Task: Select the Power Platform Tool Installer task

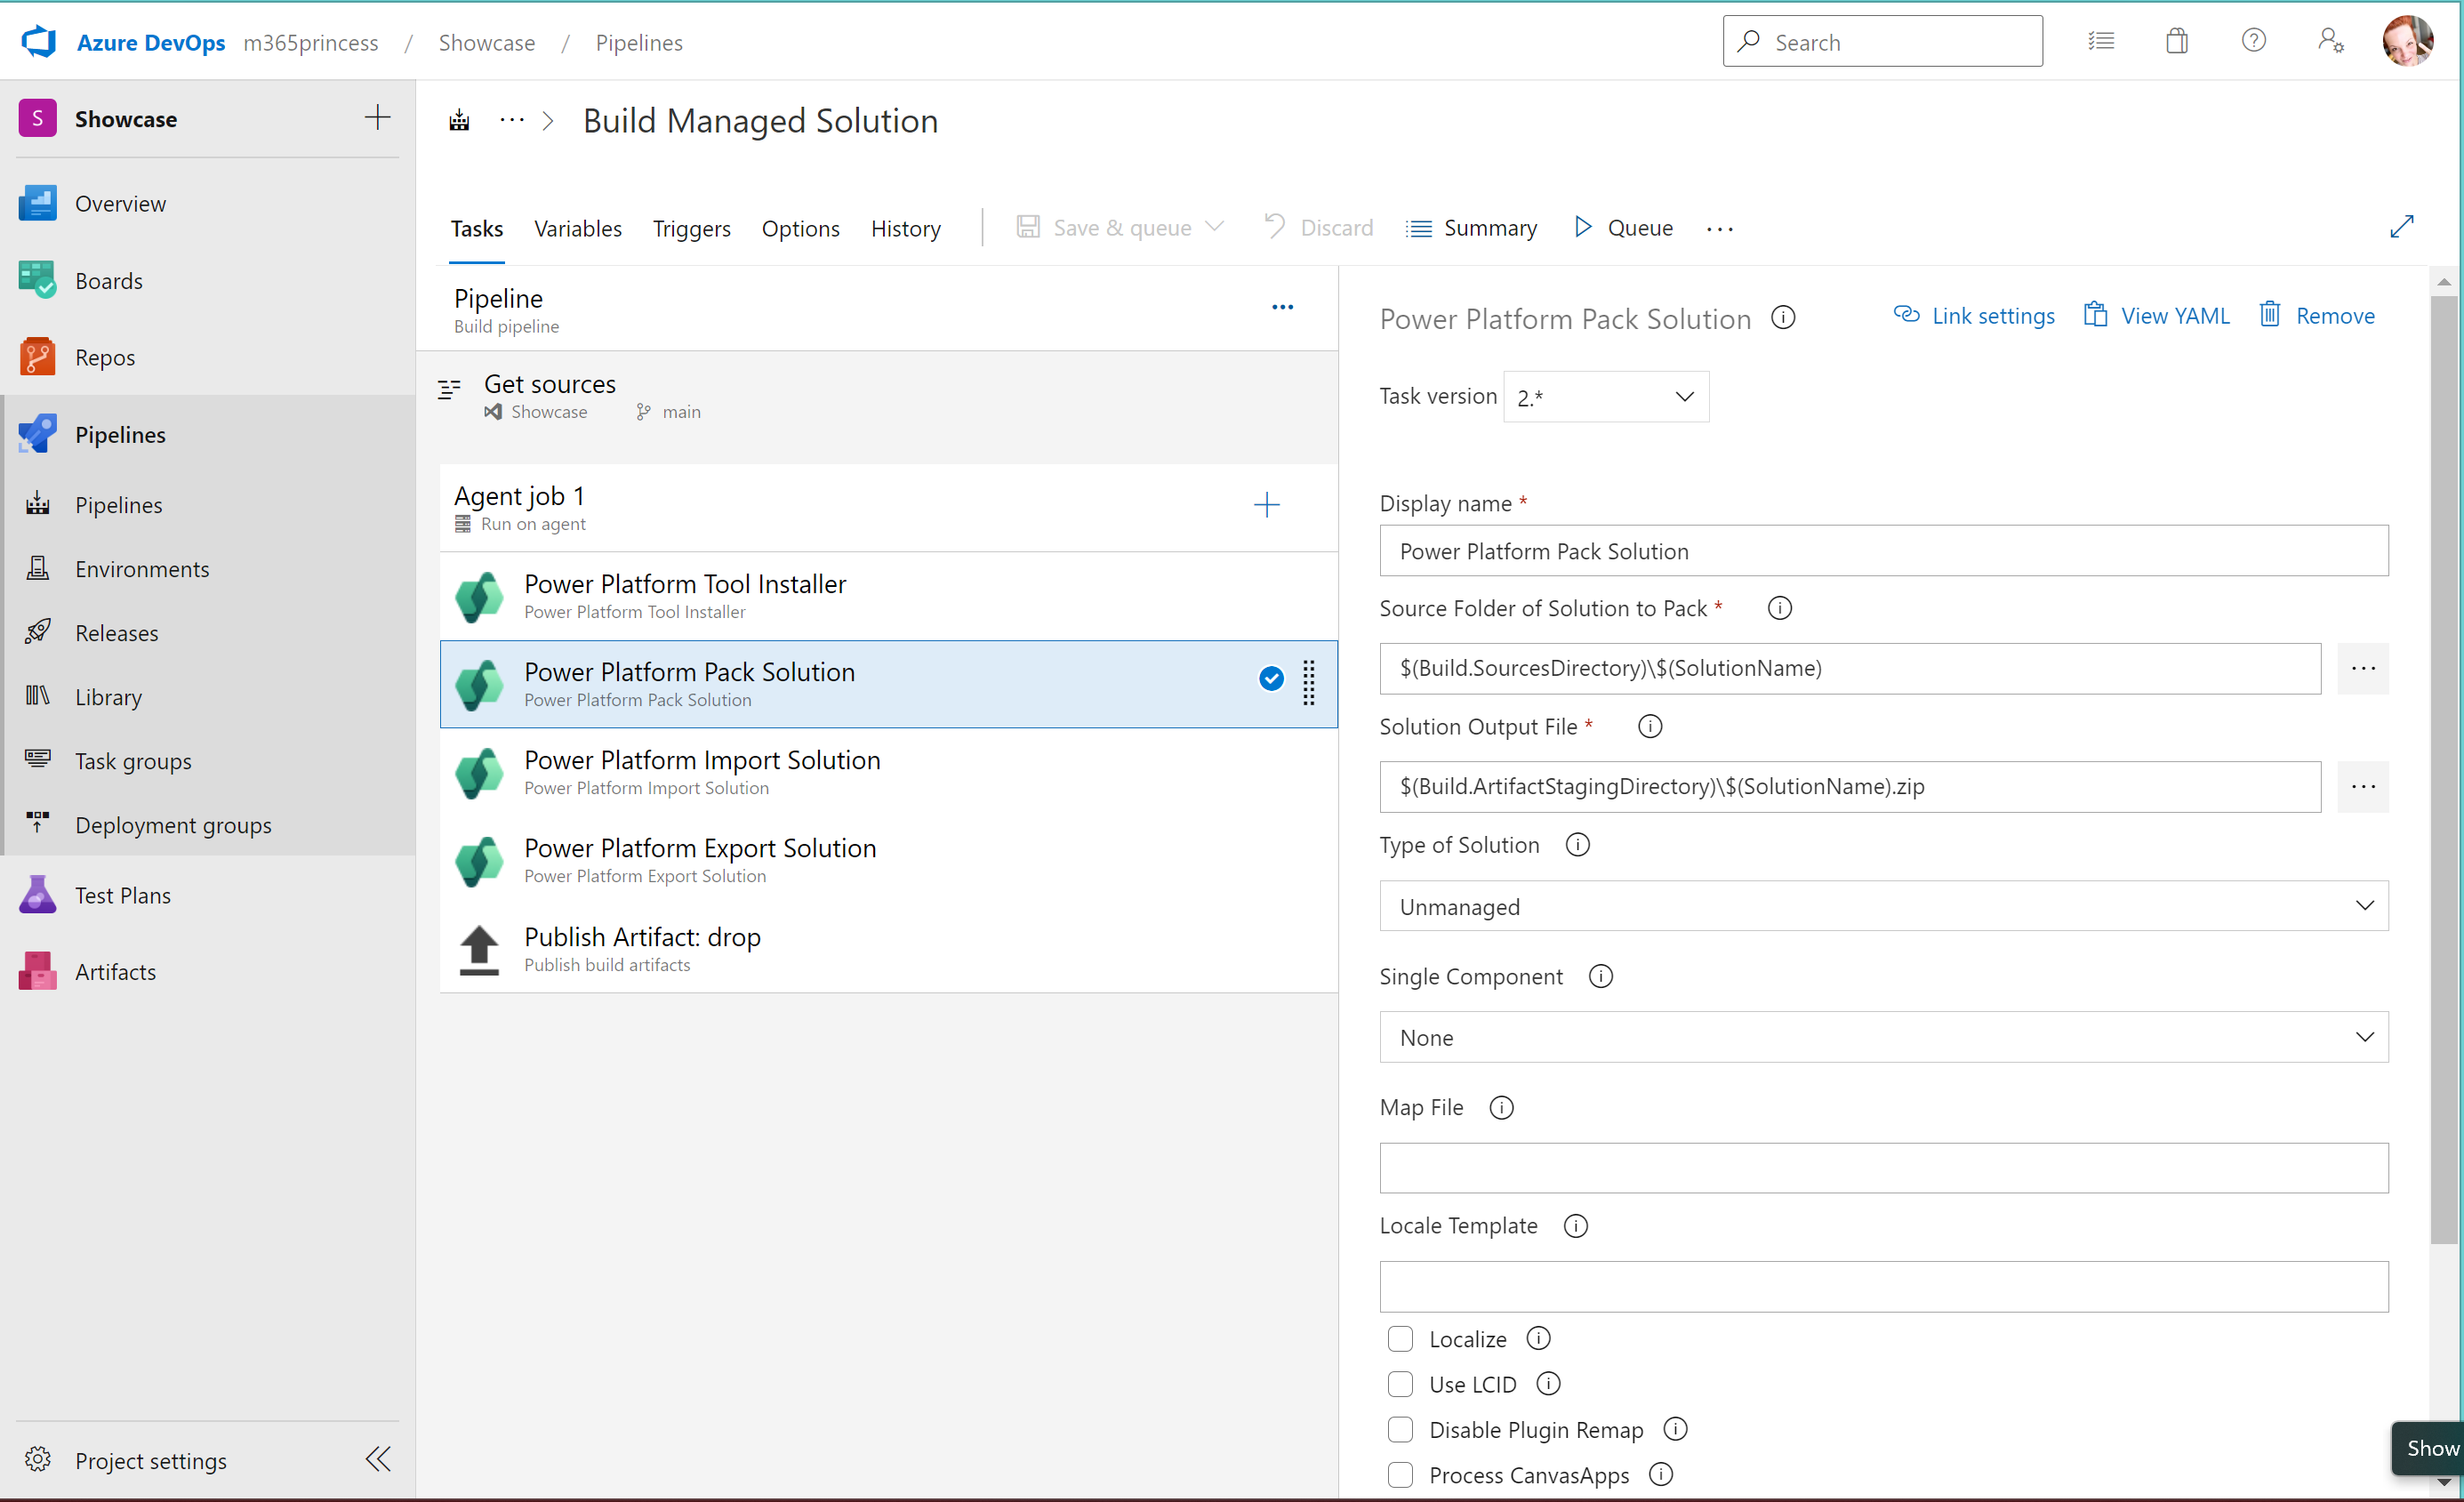Action: coord(888,596)
